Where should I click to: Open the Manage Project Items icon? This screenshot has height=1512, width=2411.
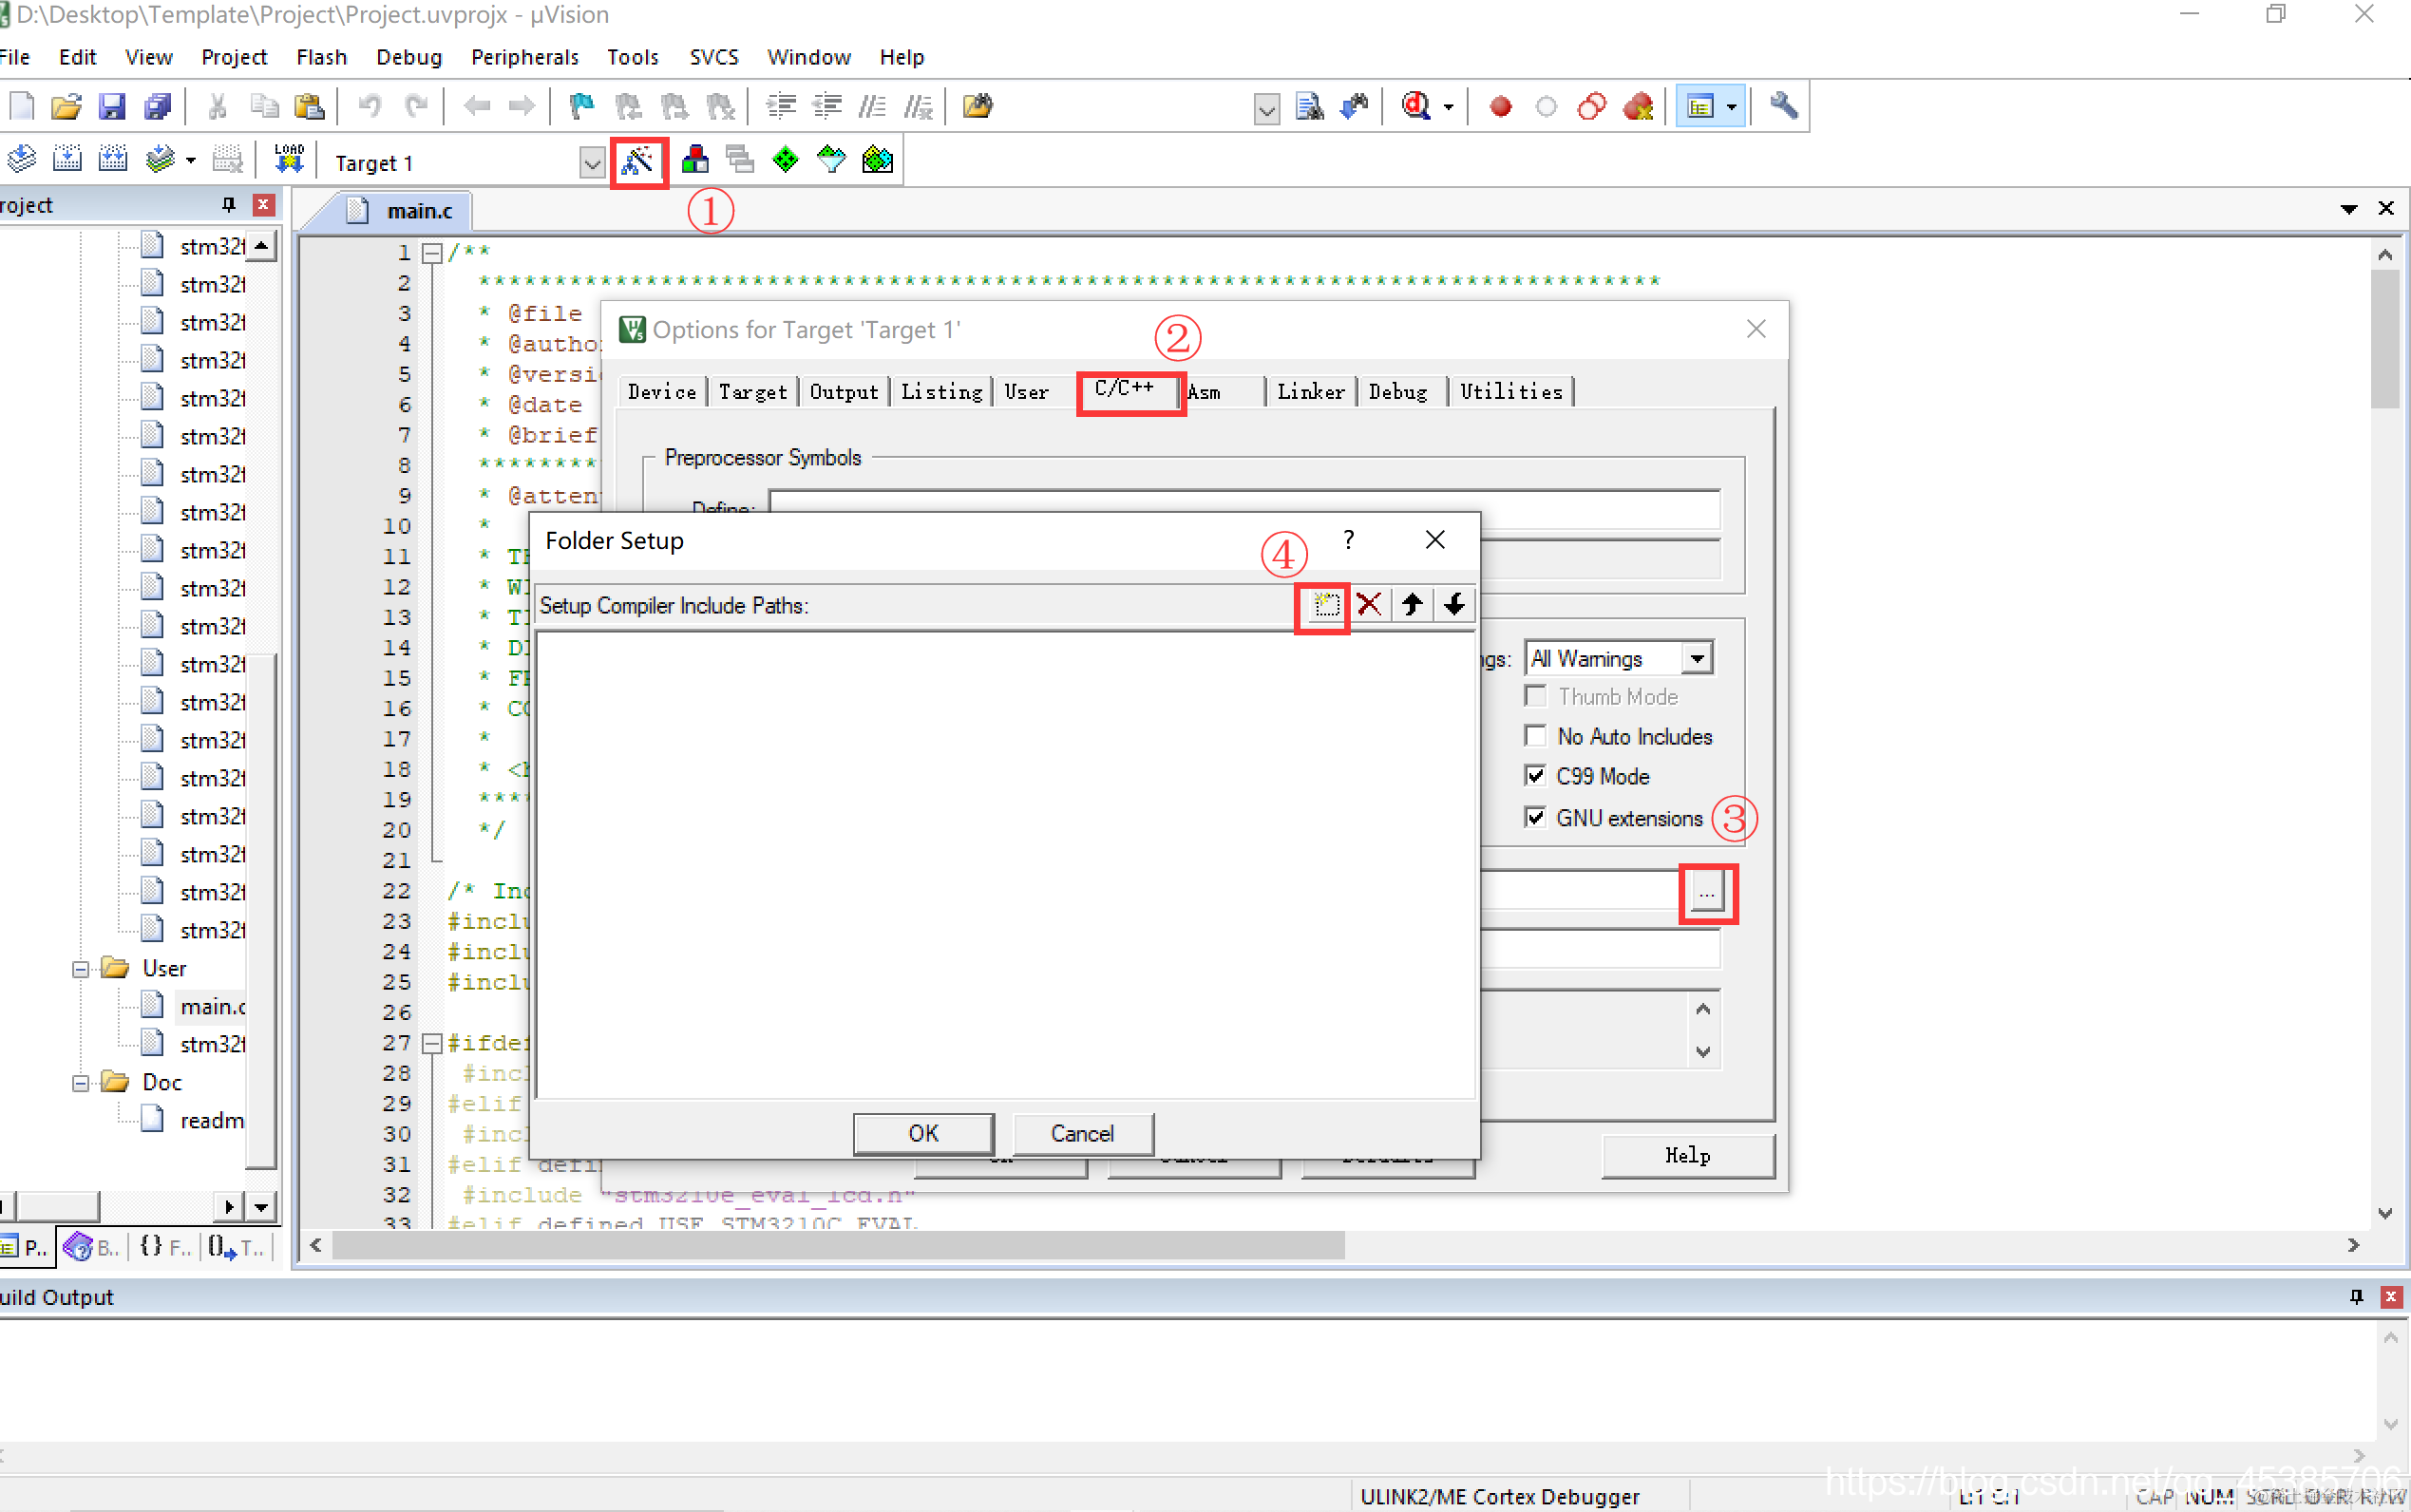pyautogui.click(x=695, y=160)
